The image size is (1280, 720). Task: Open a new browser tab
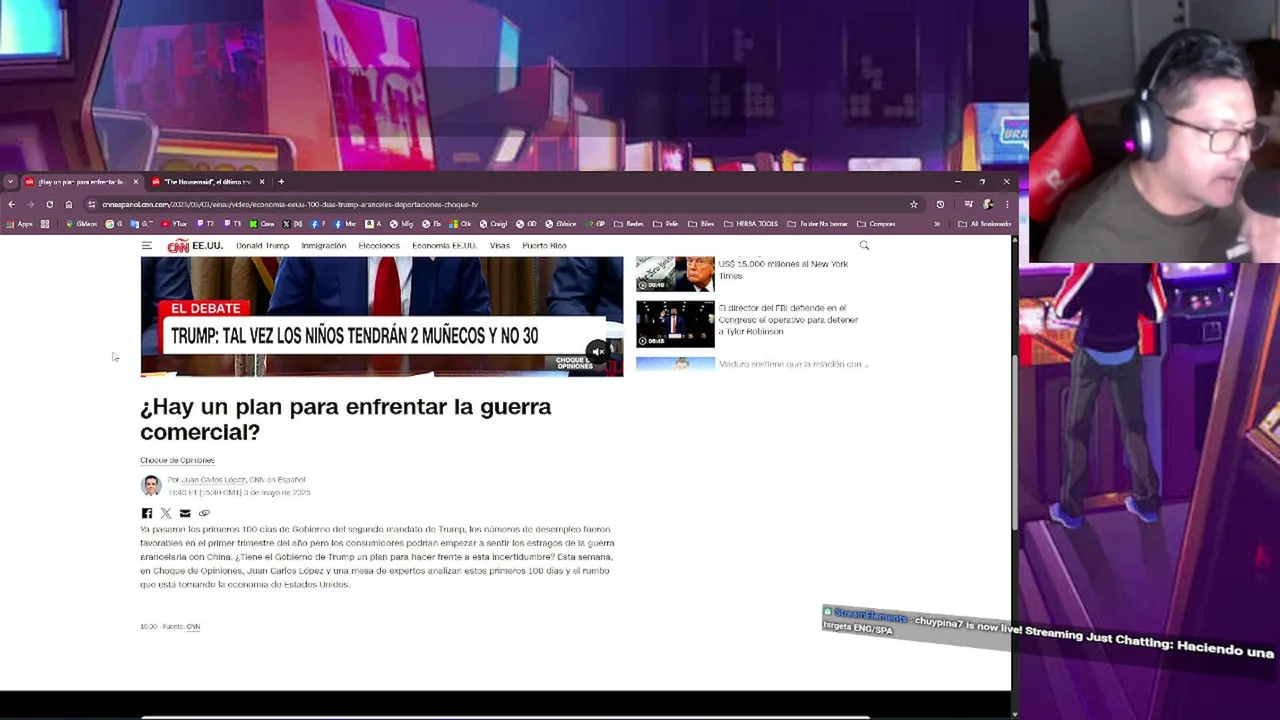[x=281, y=182]
